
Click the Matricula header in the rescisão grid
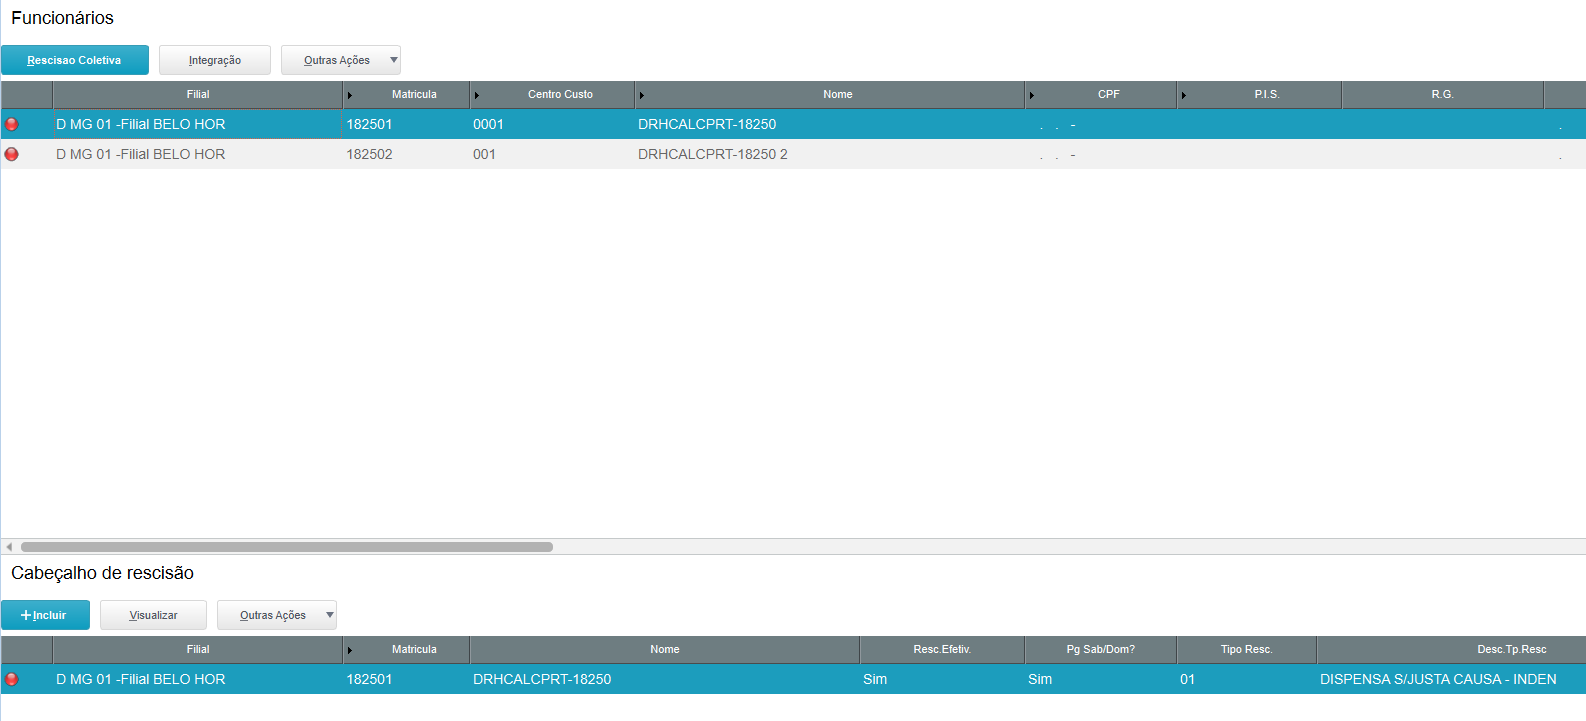pos(407,649)
